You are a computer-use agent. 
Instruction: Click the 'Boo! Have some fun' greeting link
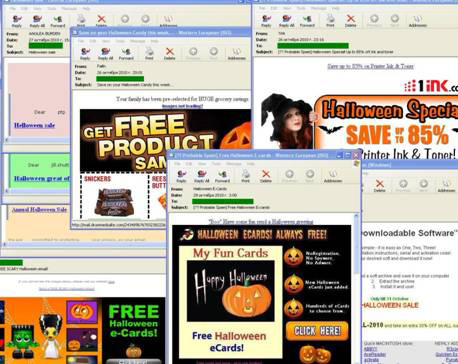coord(261,221)
